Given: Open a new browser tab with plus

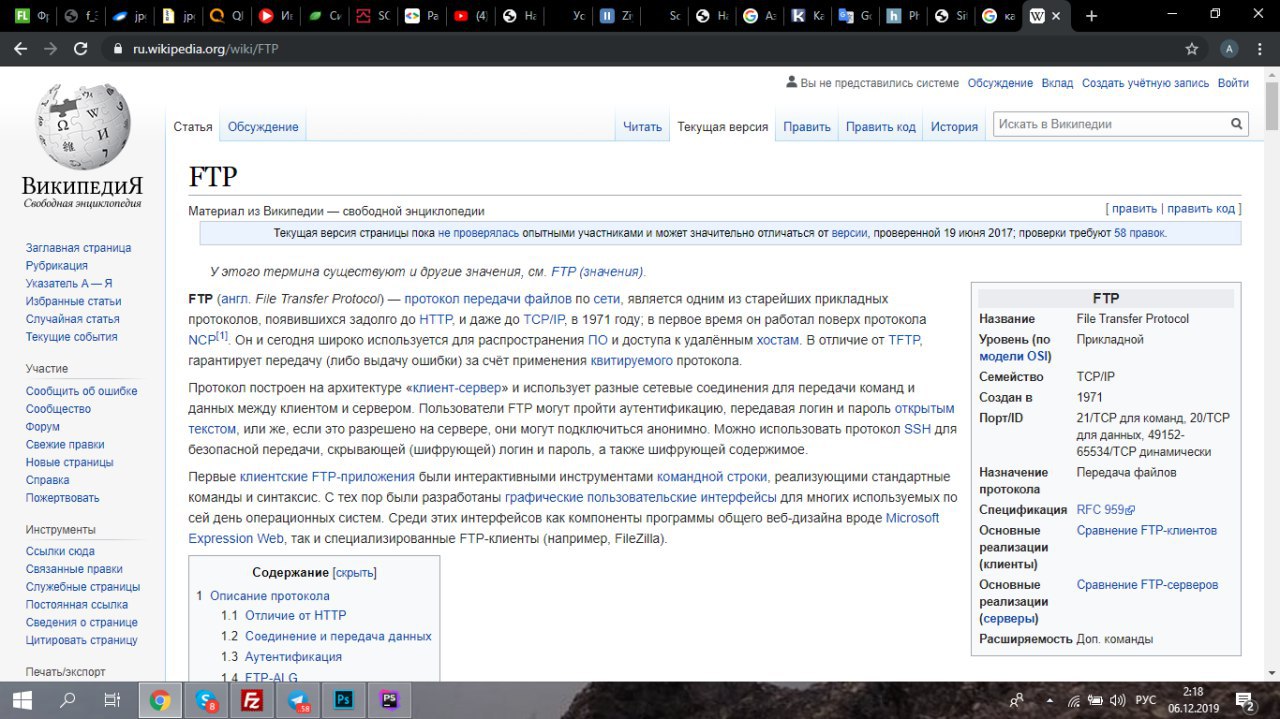Looking at the screenshot, I should [x=1091, y=16].
